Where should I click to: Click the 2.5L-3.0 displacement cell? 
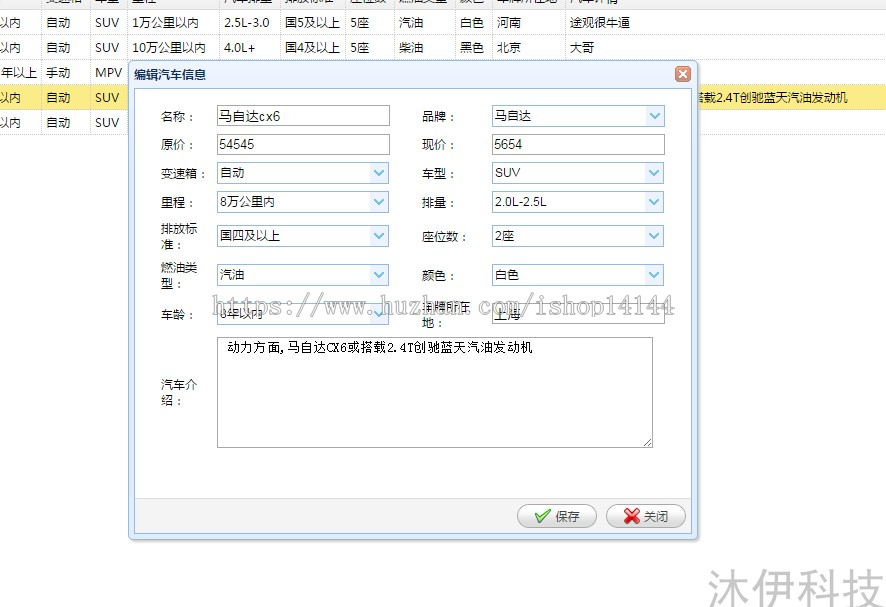click(247, 23)
